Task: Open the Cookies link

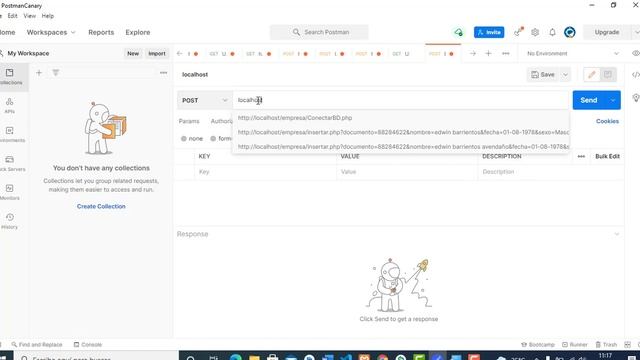Action: click(607, 121)
